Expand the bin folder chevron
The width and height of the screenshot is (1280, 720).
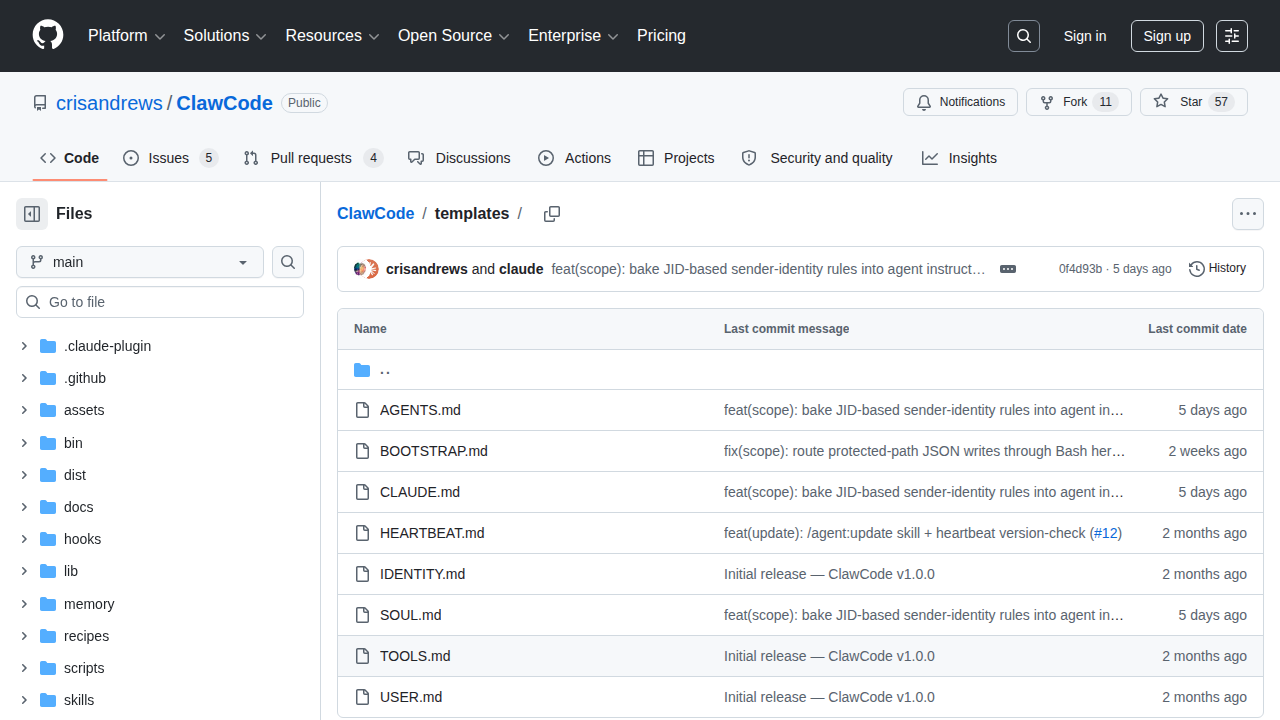tap(24, 443)
